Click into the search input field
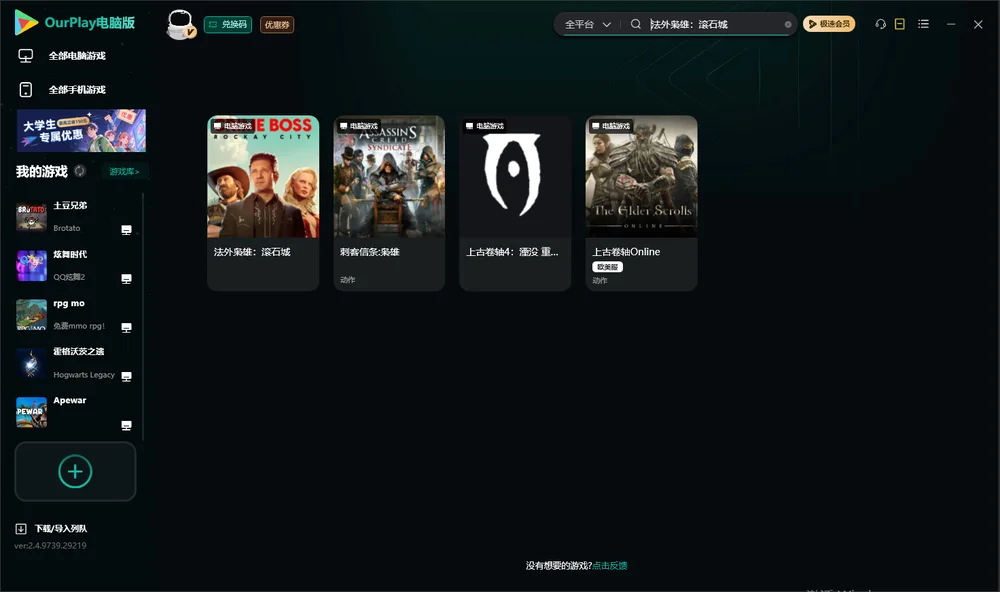This screenshot has height=592, width=1000. click(x=714, y=24)
